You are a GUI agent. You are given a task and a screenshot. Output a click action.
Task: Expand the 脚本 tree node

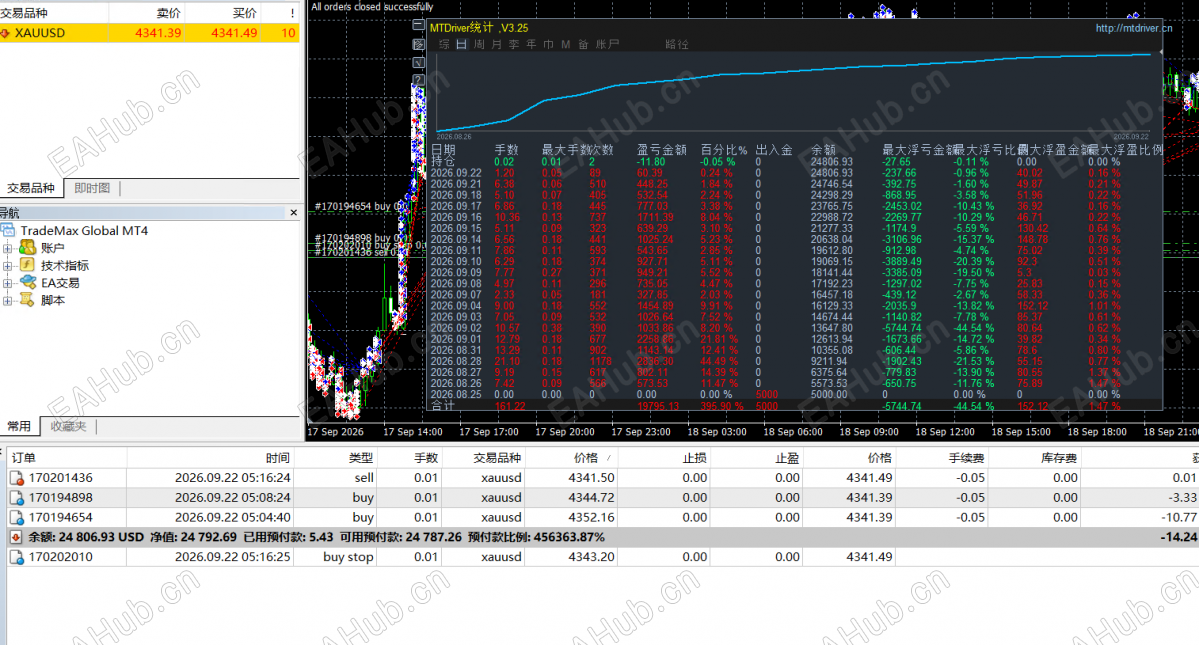[x=8, y=300]
